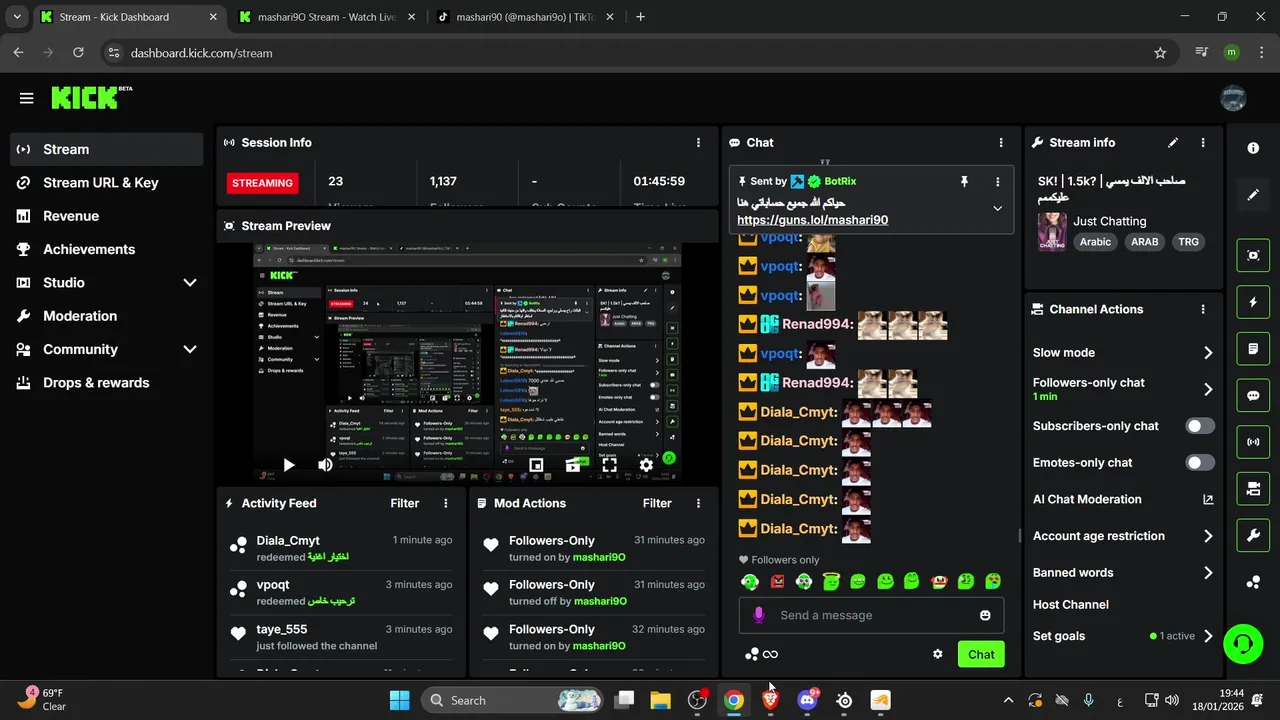Open chat settings gear beside Chat button
The width and height of the screenshot is (1280, 720).
point(937,654)
